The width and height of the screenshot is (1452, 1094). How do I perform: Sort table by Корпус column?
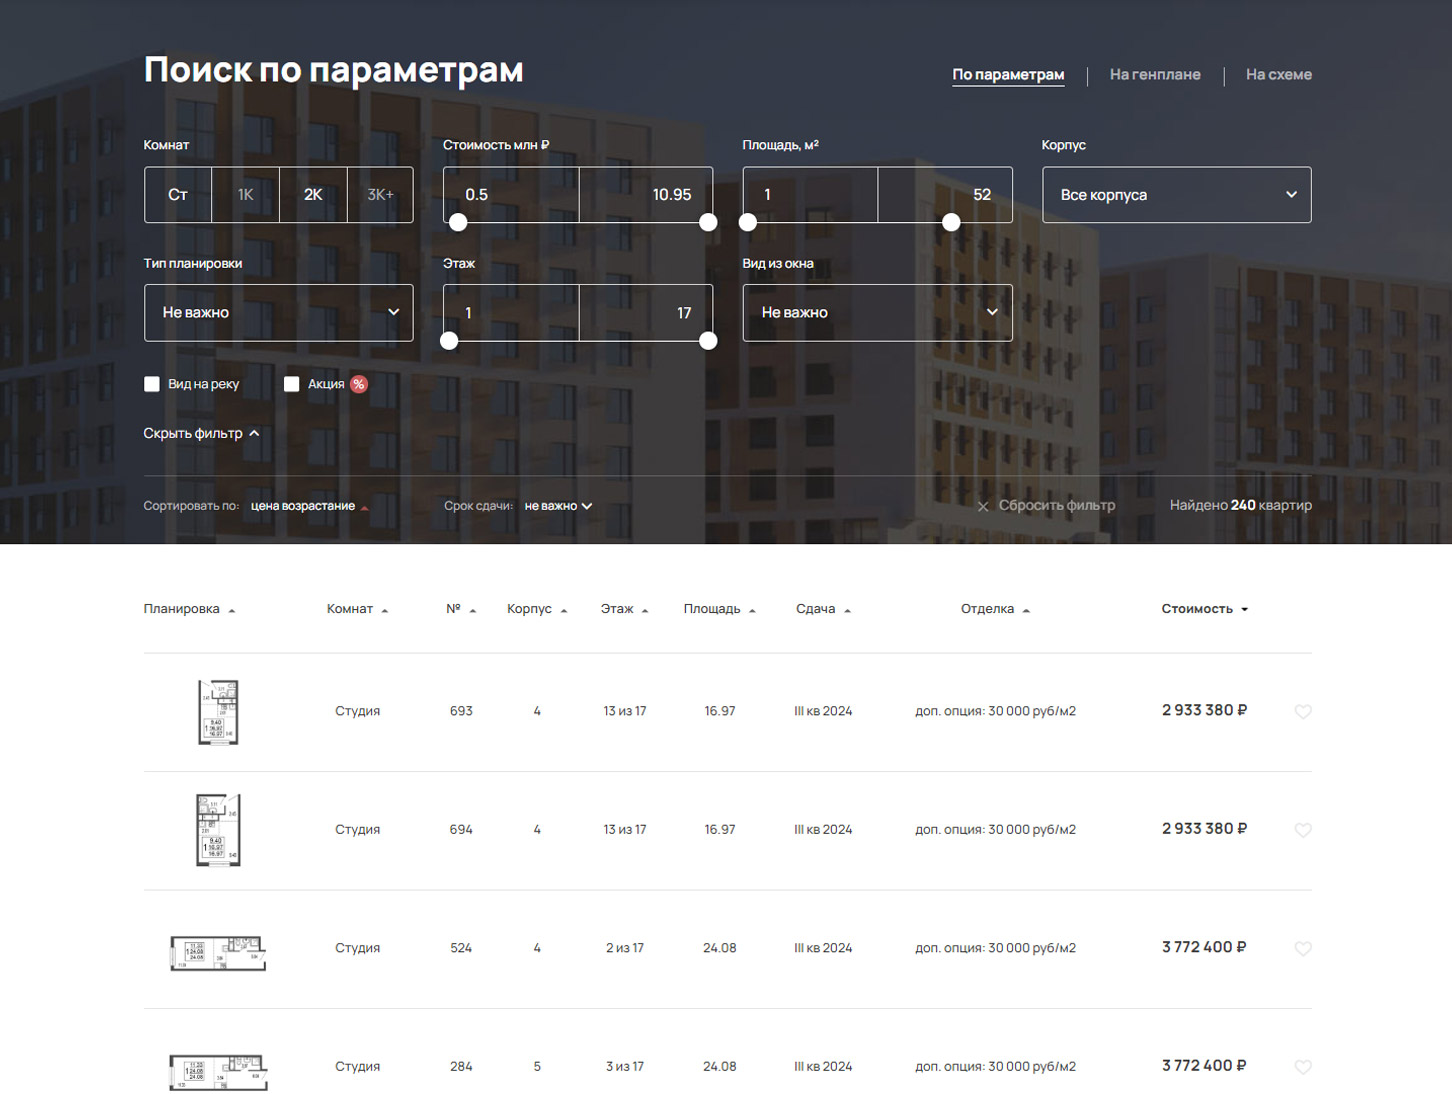(x=537, y=609)
